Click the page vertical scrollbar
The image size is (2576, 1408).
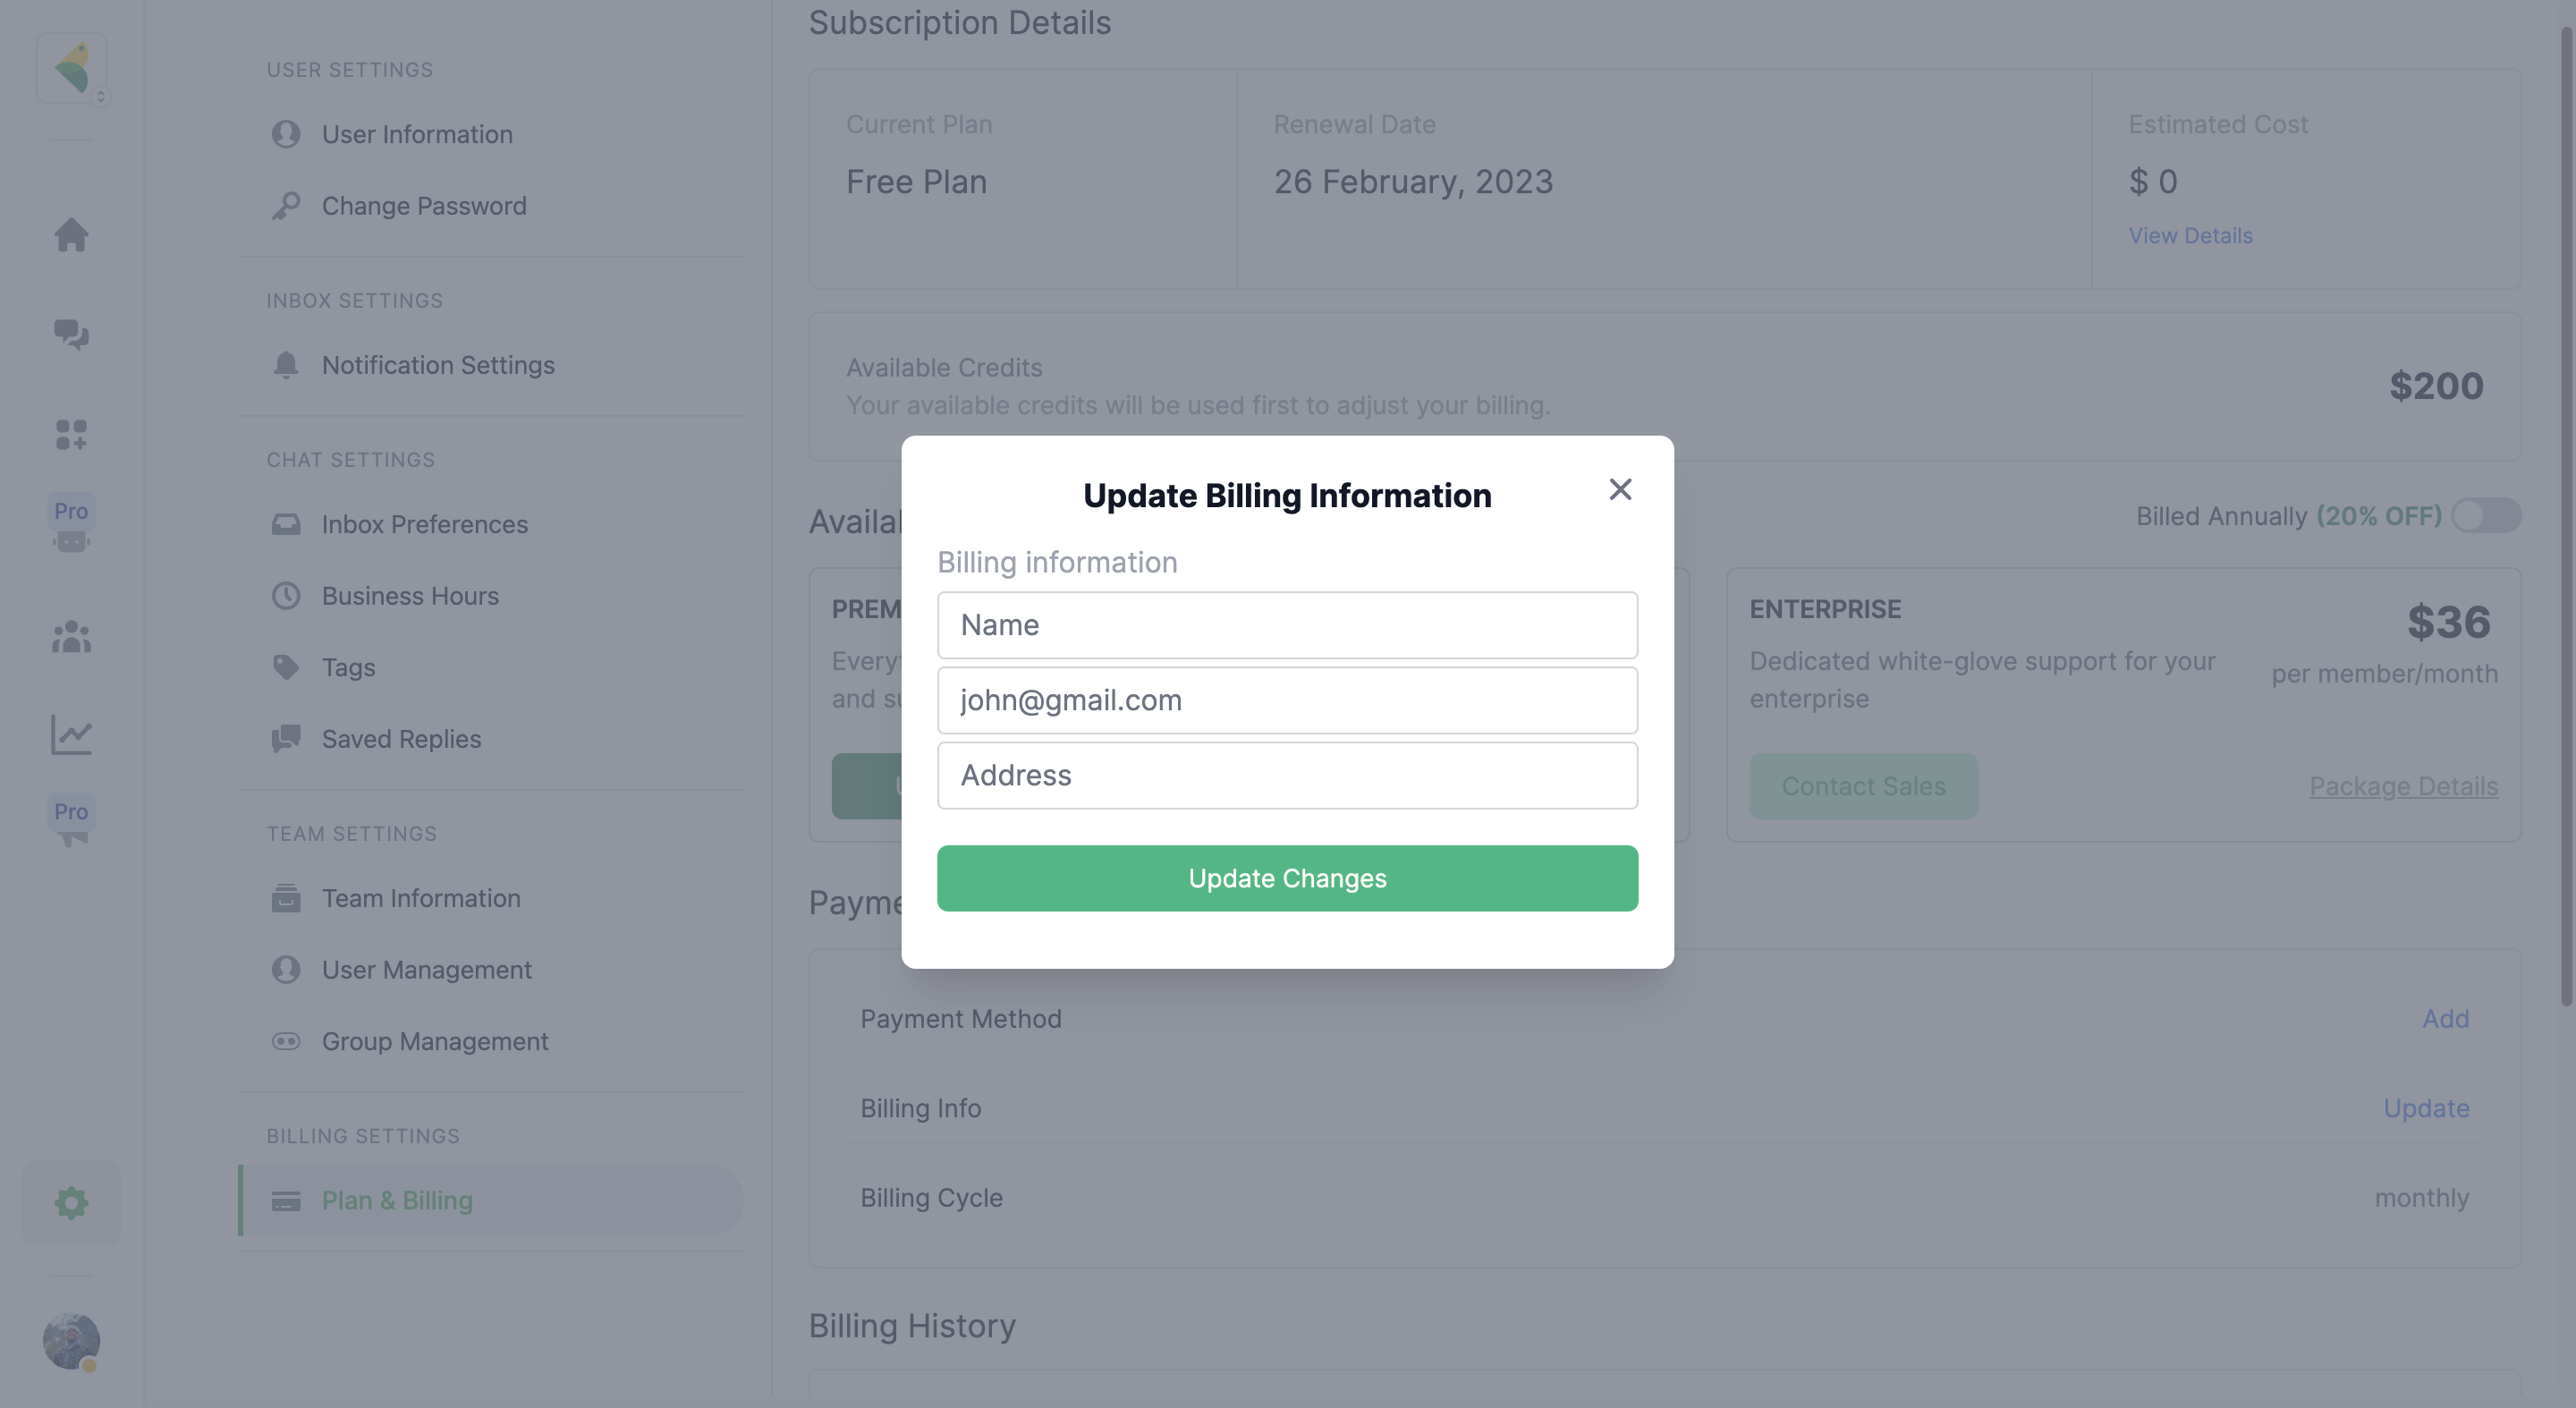click(x=2568, y=500)
